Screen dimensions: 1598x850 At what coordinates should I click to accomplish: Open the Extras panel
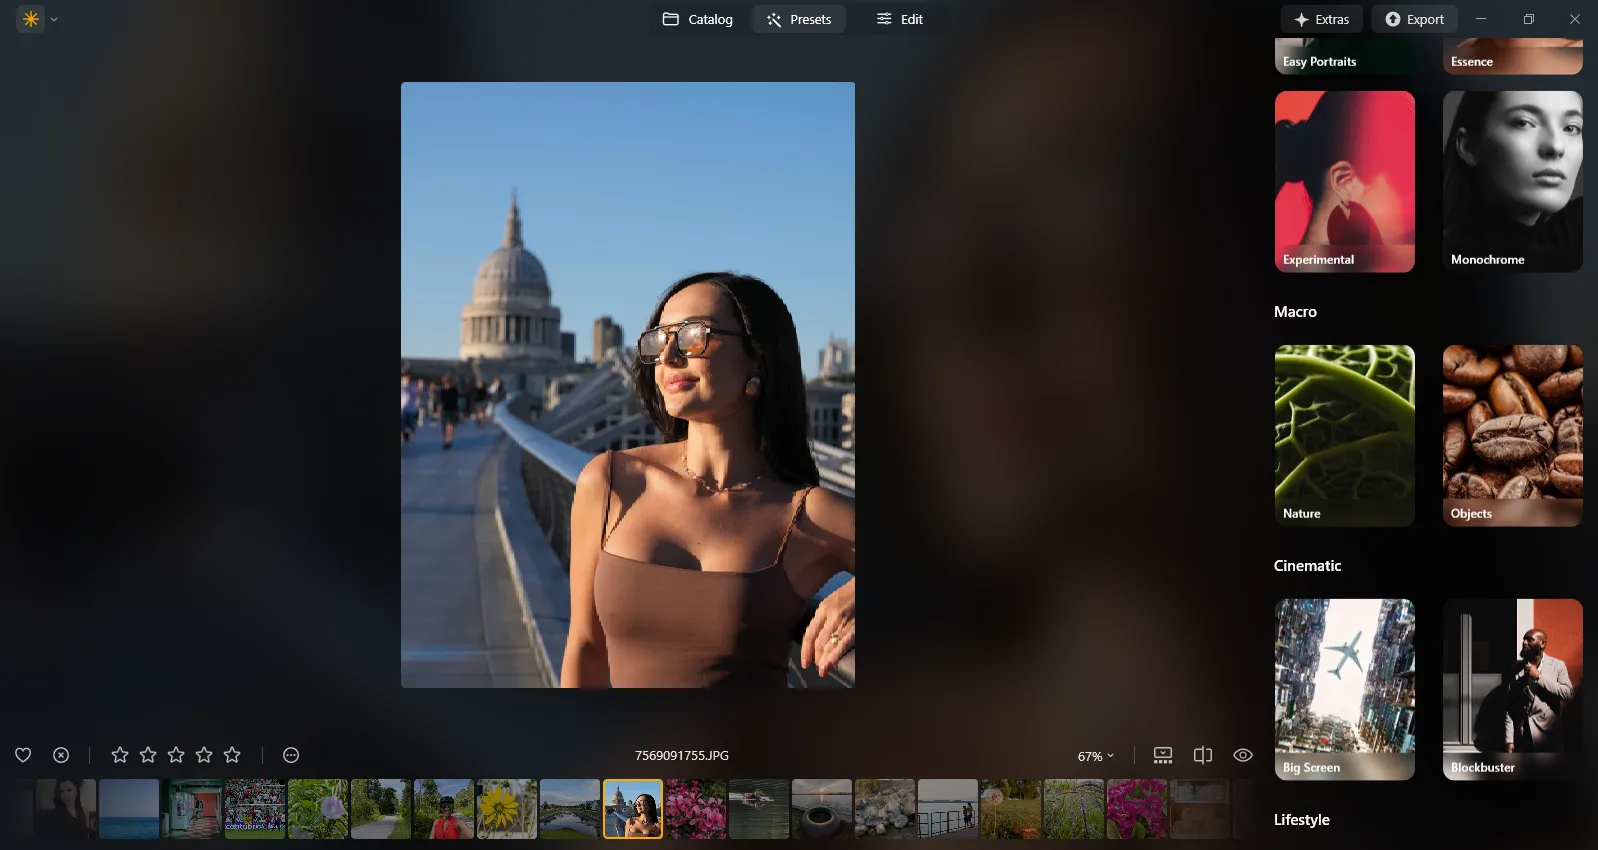(x=1322, y=19)
